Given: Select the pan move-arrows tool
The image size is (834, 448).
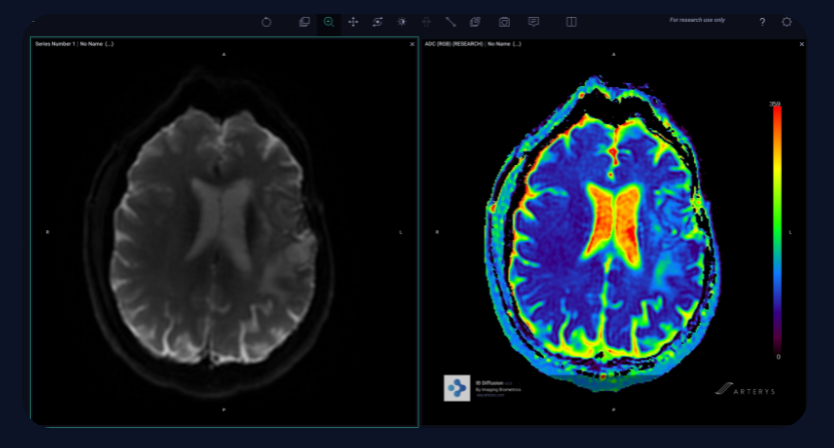Looking at the screenshot, I should 353,22.
